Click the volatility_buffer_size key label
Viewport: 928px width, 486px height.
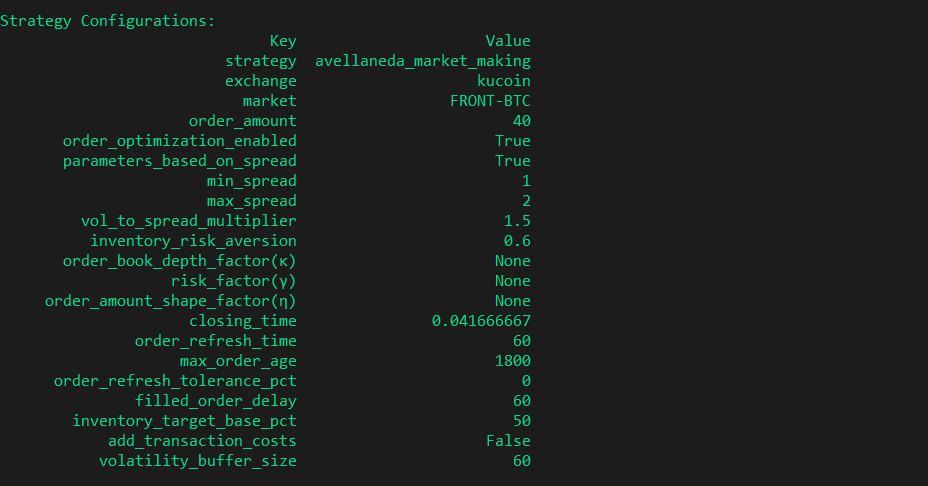tap(197, 461)
